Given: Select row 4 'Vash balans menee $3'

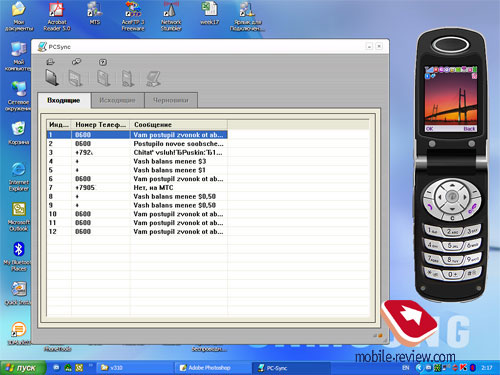Looking at the screenshot, I should (137, 161).
